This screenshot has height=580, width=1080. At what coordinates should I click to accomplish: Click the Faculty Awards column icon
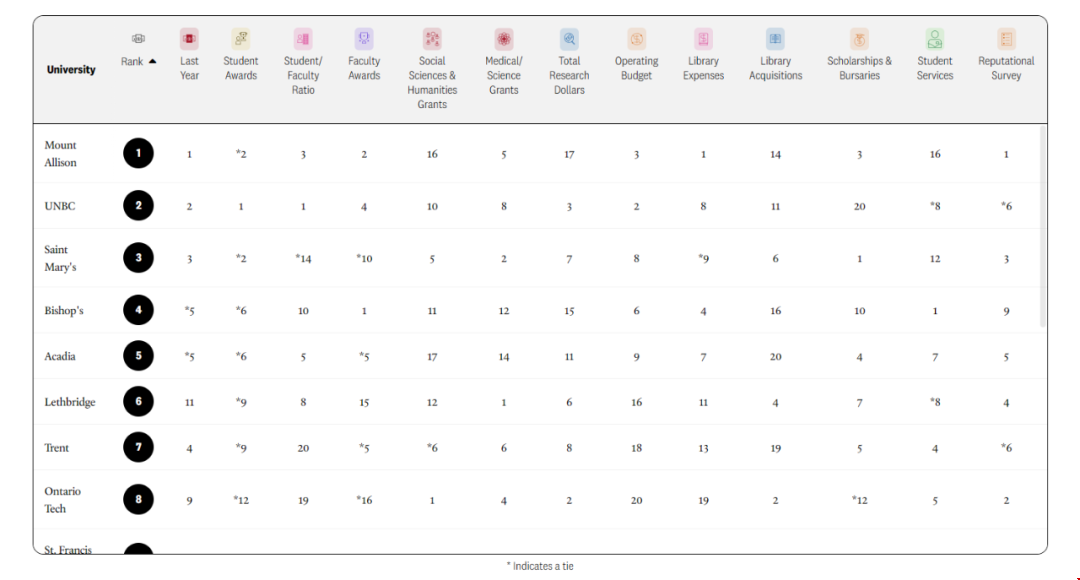pyautogui.click(x=364, y=40)
